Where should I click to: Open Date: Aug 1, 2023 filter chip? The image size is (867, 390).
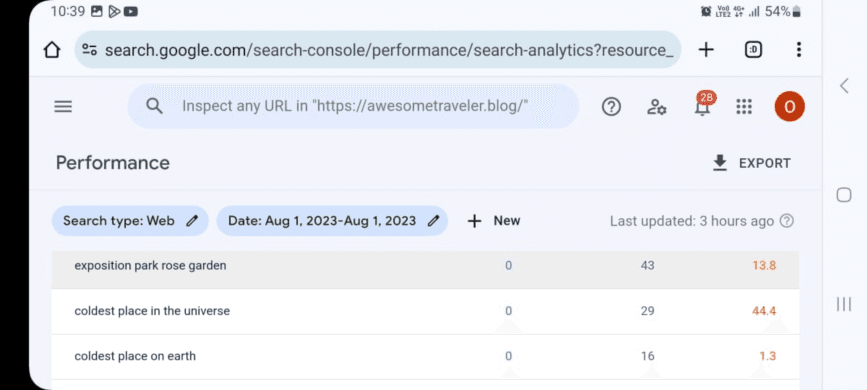pos(332,221)
